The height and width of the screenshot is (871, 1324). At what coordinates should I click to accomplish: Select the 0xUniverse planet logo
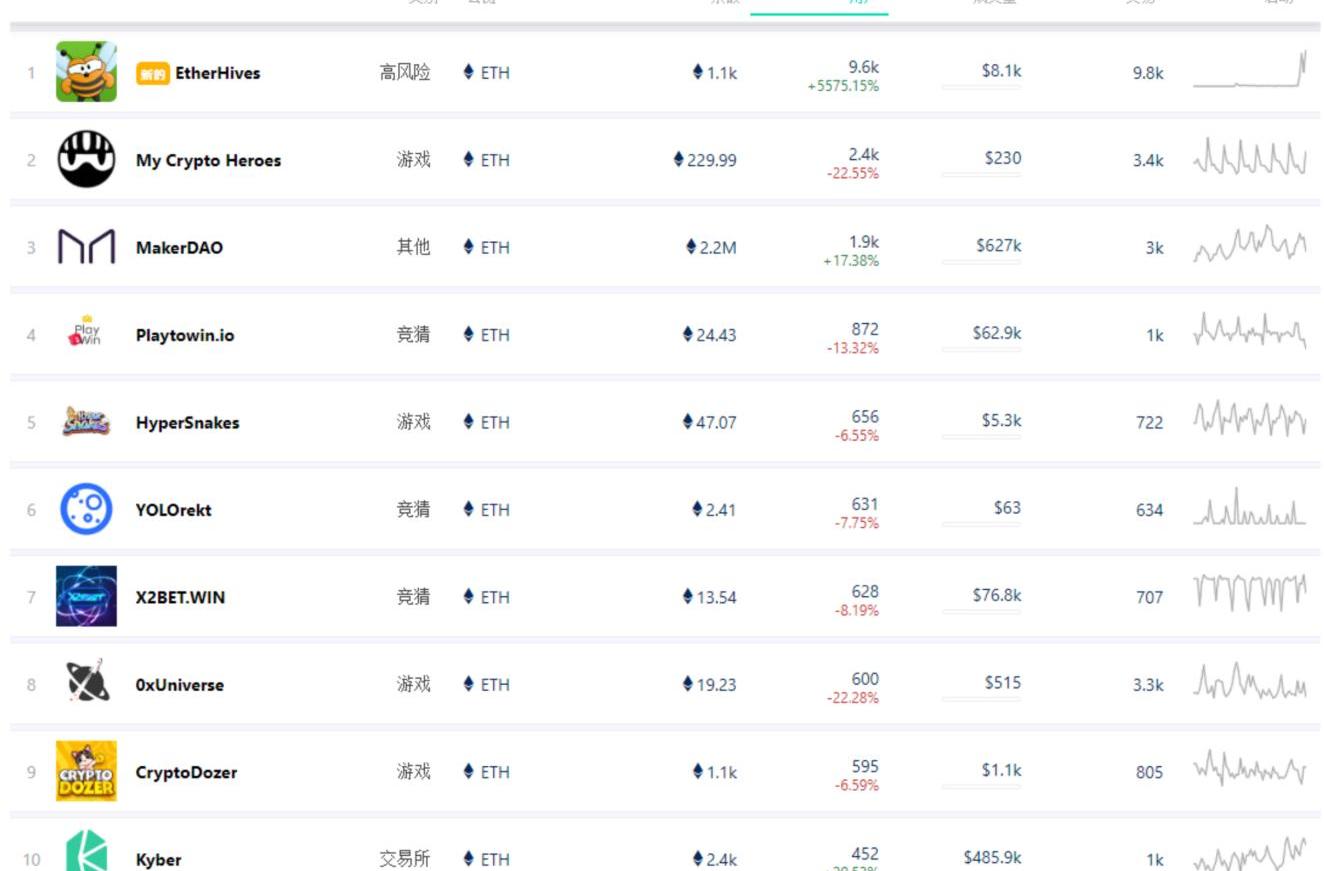click(x=86, y=684)
